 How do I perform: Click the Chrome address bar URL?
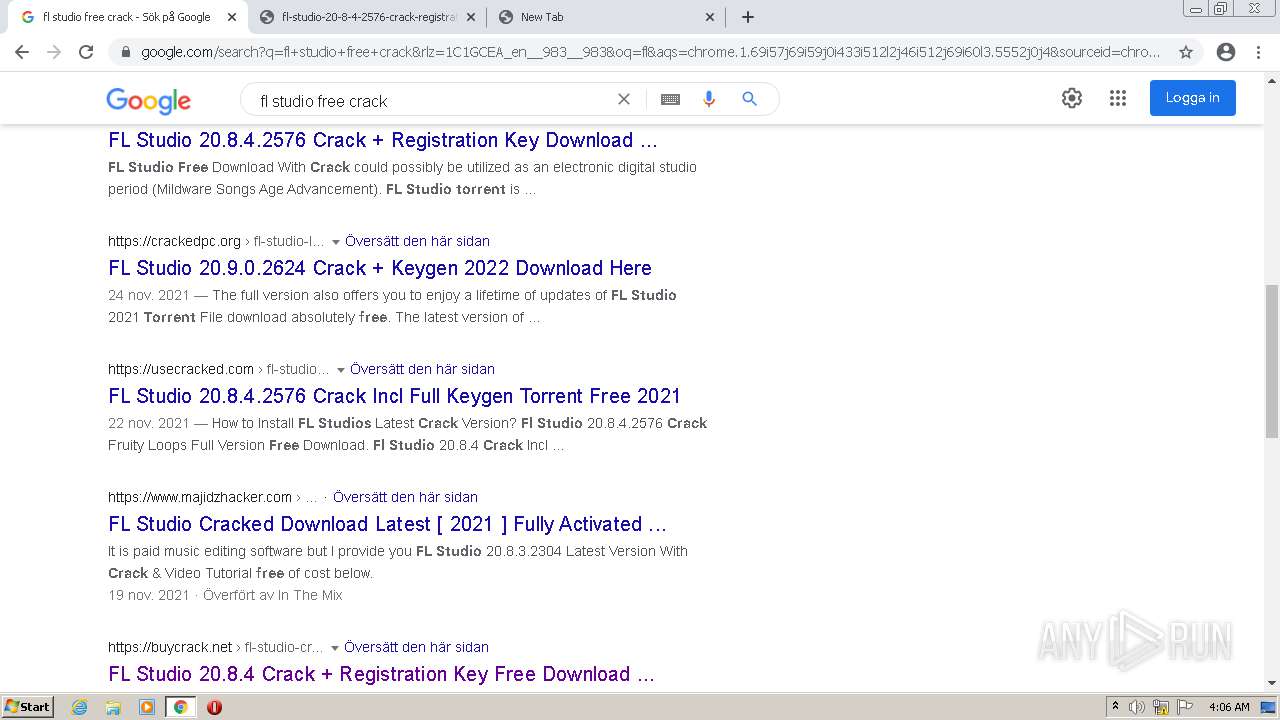click(650, 52)
